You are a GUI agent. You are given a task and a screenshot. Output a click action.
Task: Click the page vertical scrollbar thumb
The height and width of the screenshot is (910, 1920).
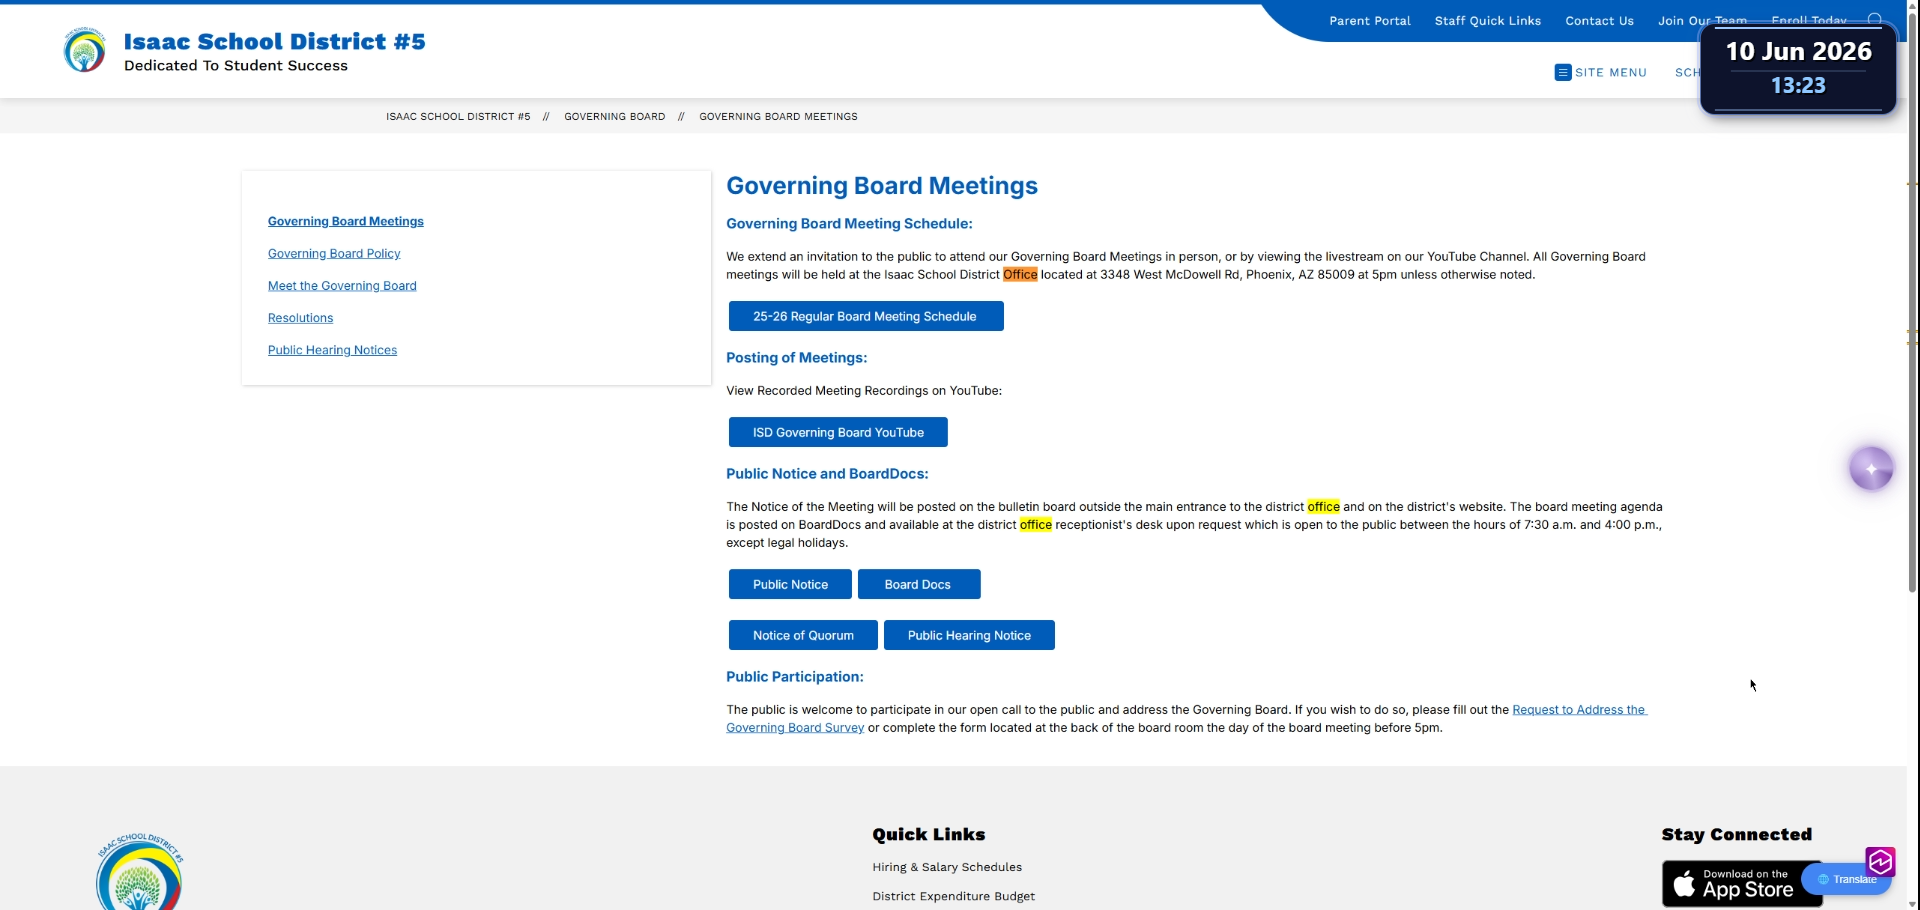(x=1913, y=300)
